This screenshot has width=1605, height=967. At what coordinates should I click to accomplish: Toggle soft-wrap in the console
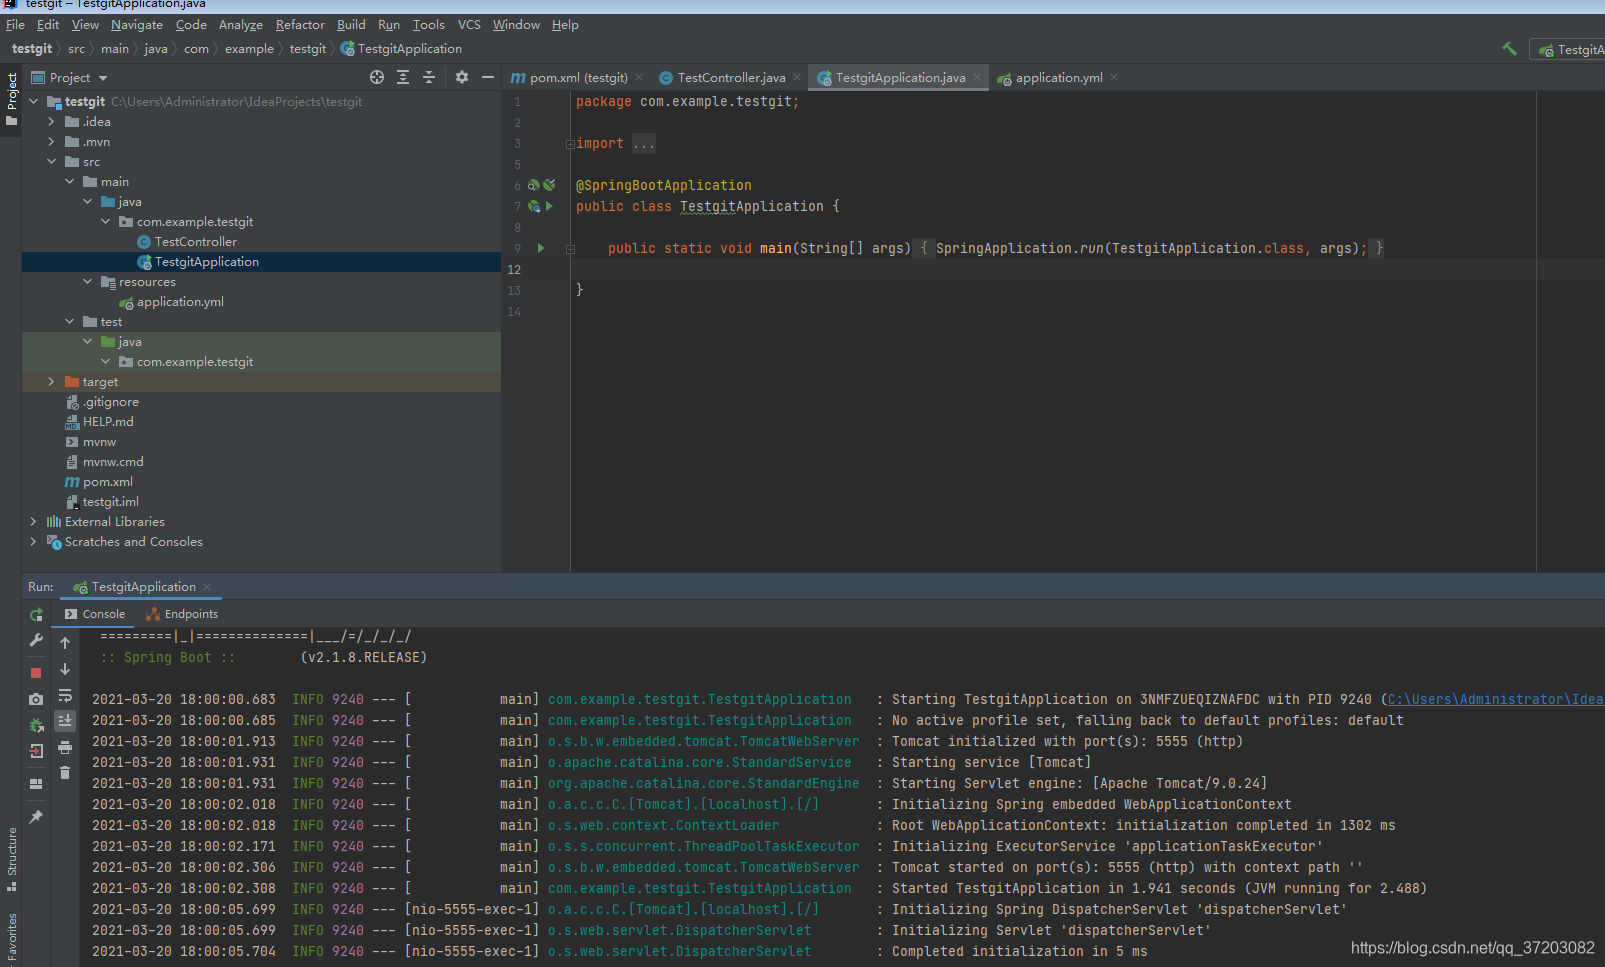tap(64, 696)
